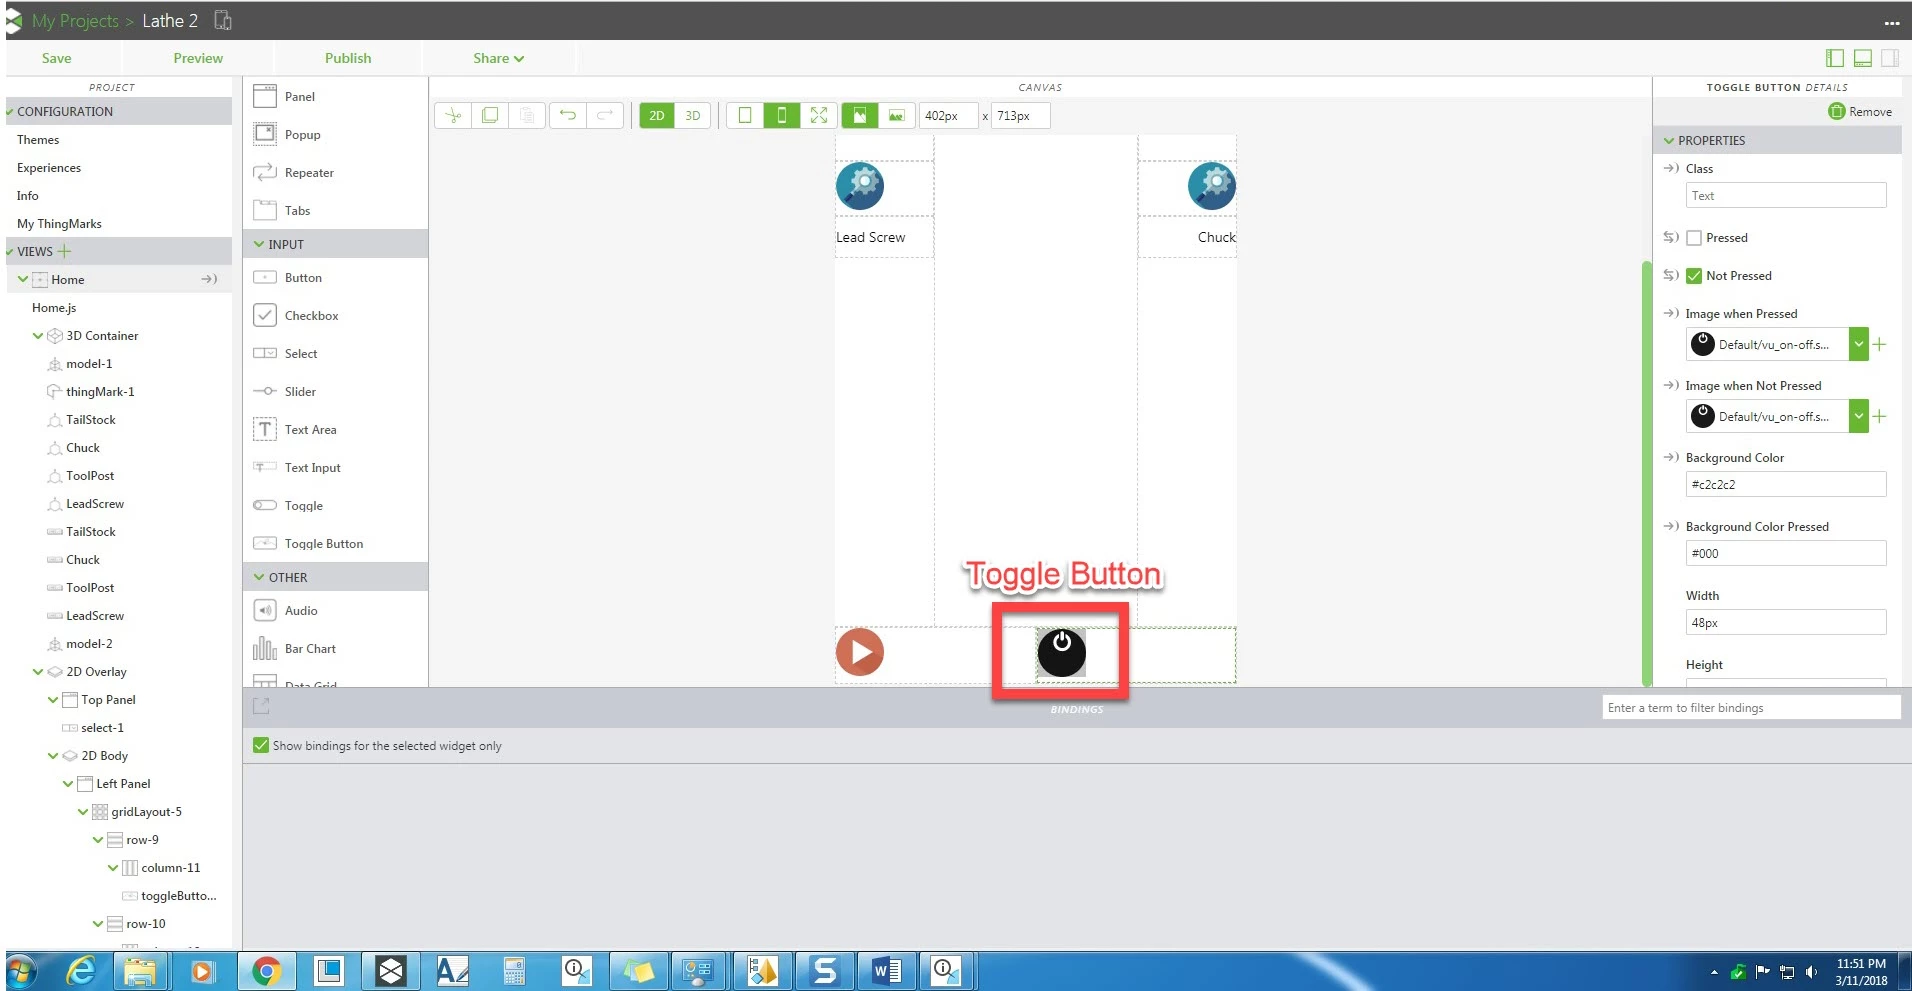The width and height of the screenshot is (1912, 991).
Task: Redo the canvas action
Action: point(605,116)
